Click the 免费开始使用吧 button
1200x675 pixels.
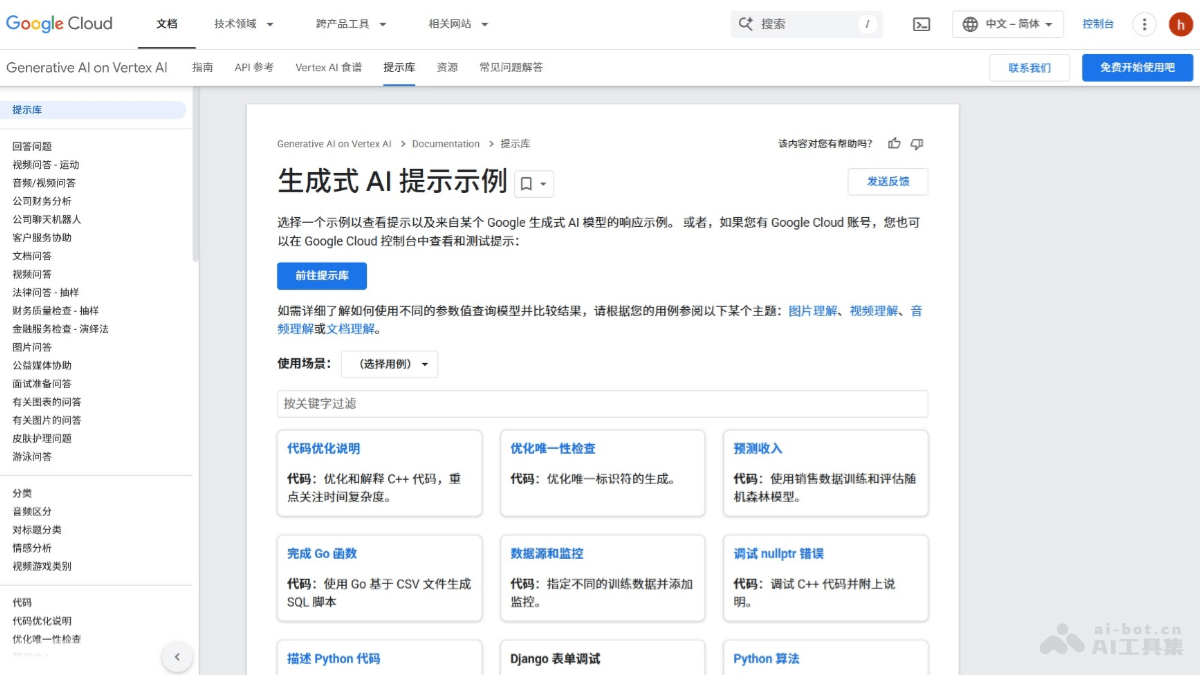1137,67
